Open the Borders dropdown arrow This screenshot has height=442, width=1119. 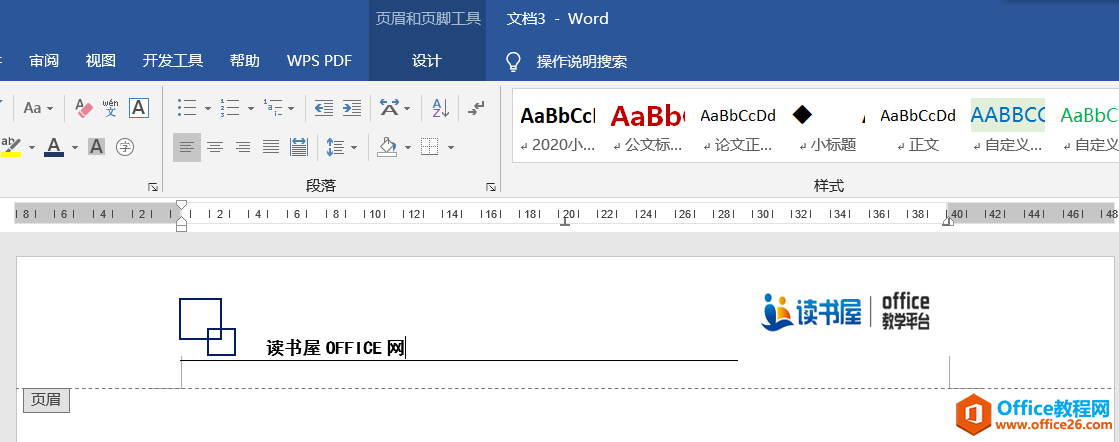(451, 148)
